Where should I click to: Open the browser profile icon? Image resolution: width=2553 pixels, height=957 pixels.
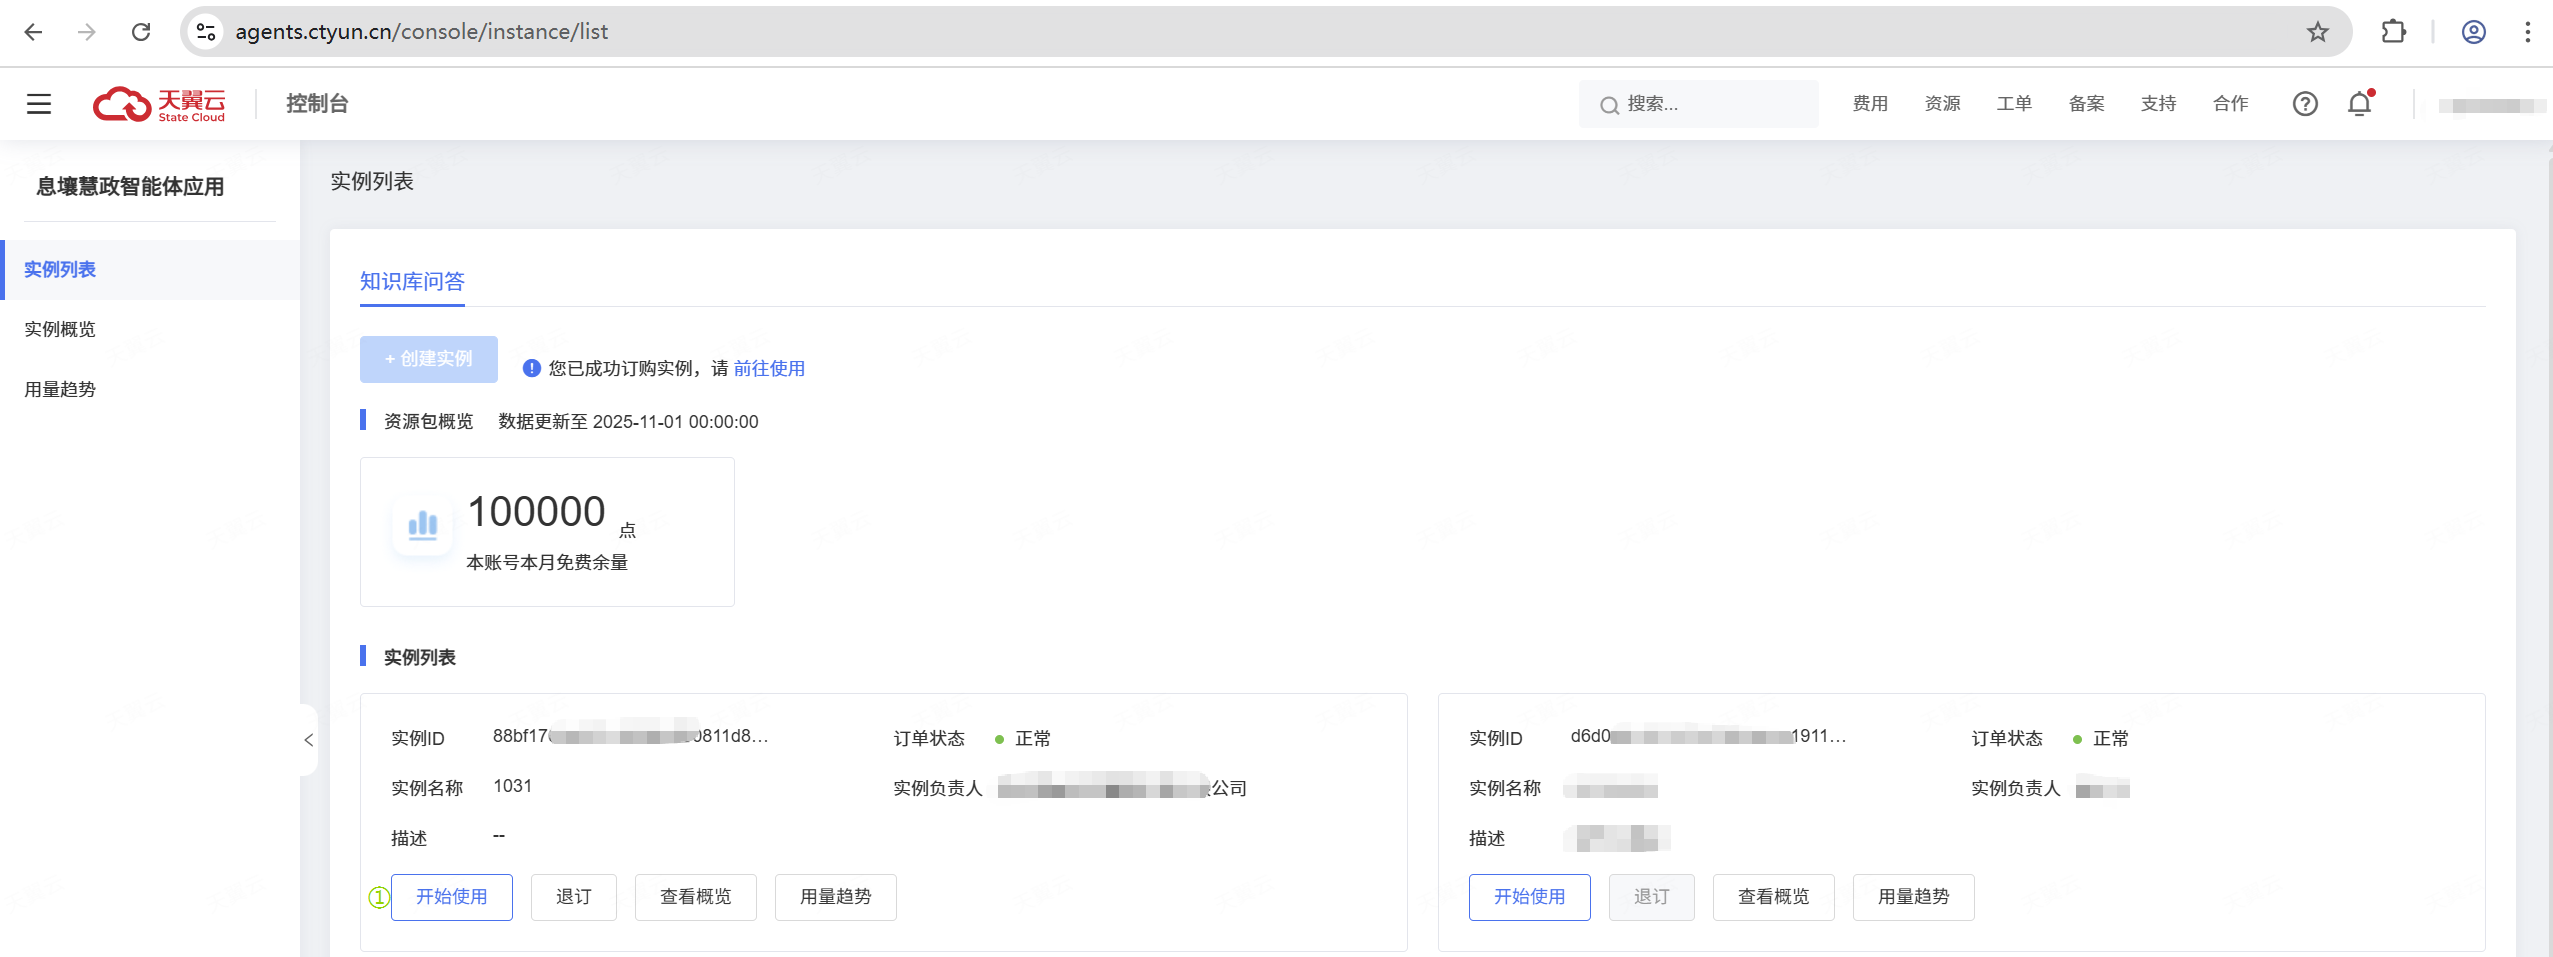coord(2473,32)
